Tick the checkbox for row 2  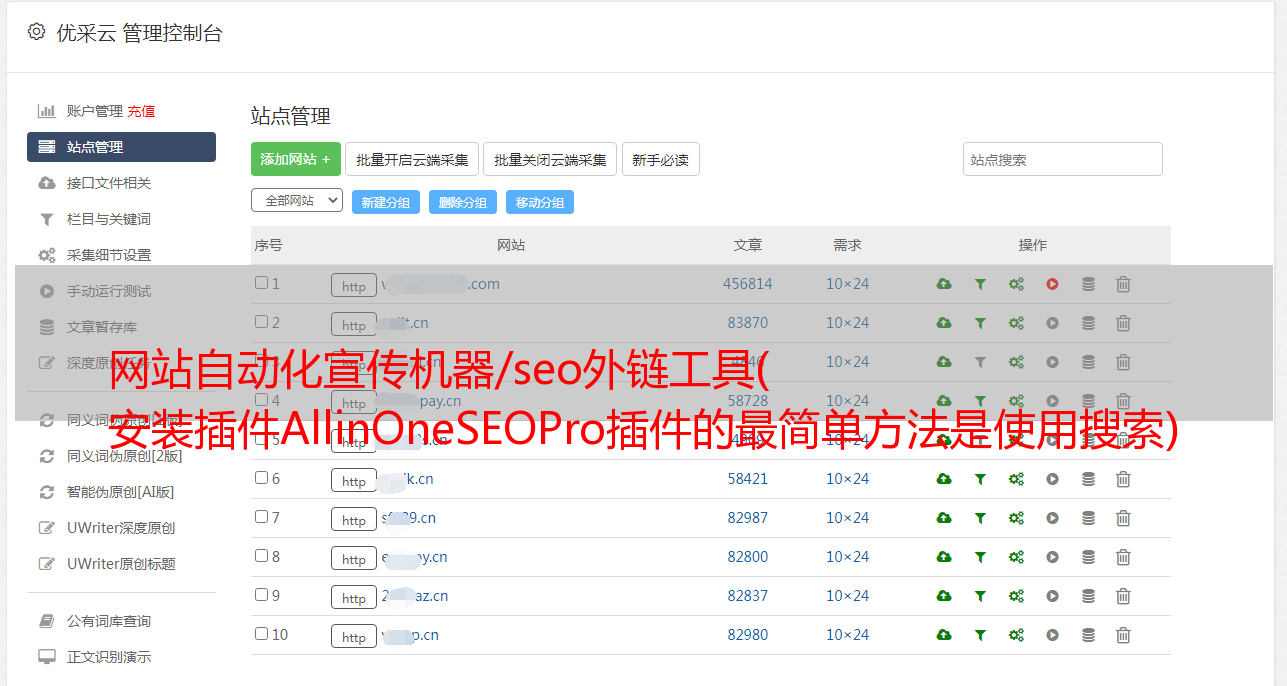click(x=261, y=322)
